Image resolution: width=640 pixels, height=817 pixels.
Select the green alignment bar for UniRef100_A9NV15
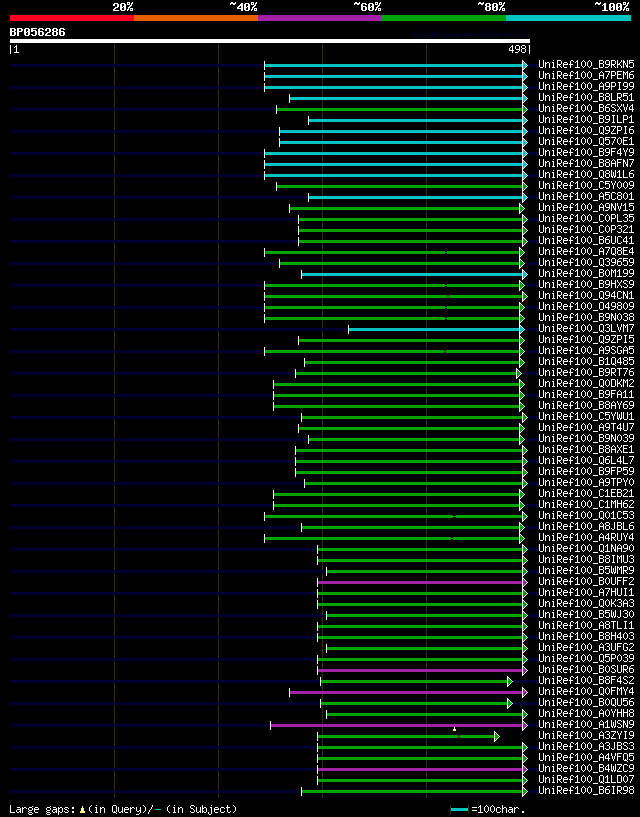pyautogui.click(x=407, y=208)
